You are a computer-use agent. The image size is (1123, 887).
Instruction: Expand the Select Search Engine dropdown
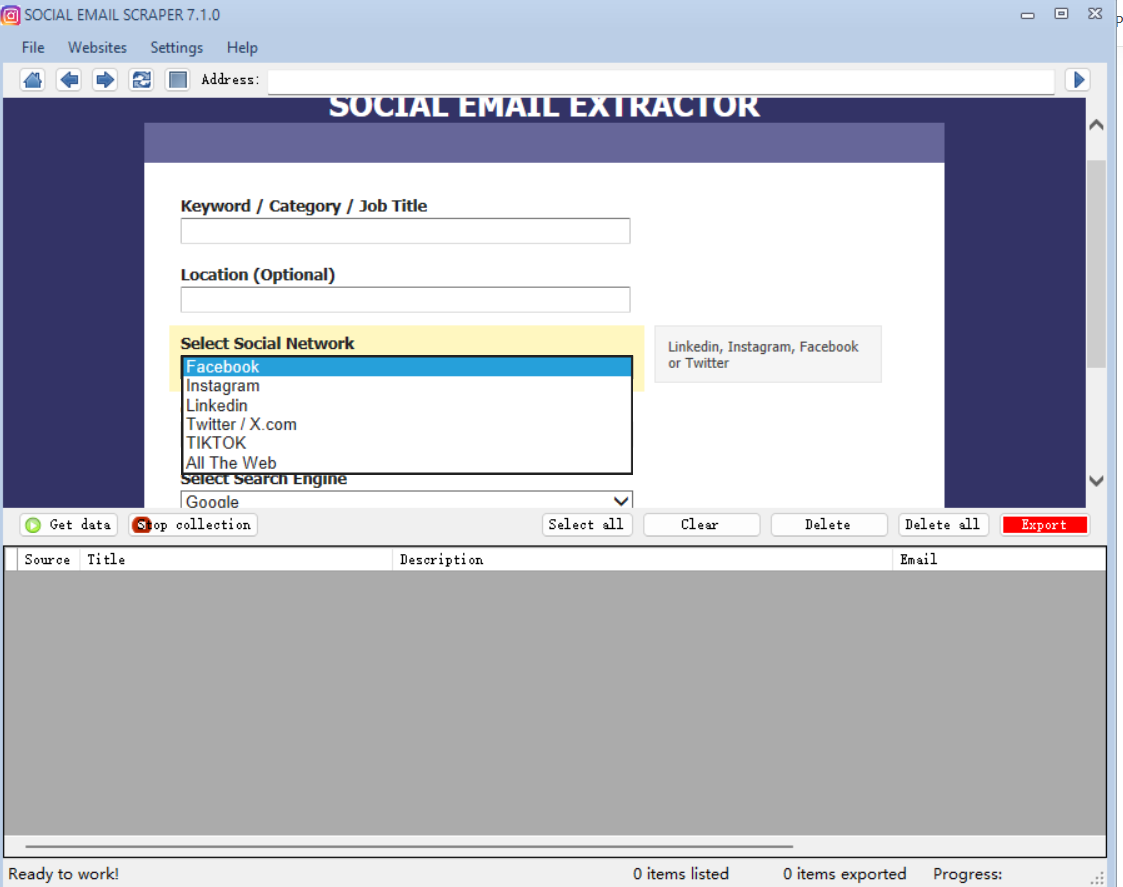point(406,501)
